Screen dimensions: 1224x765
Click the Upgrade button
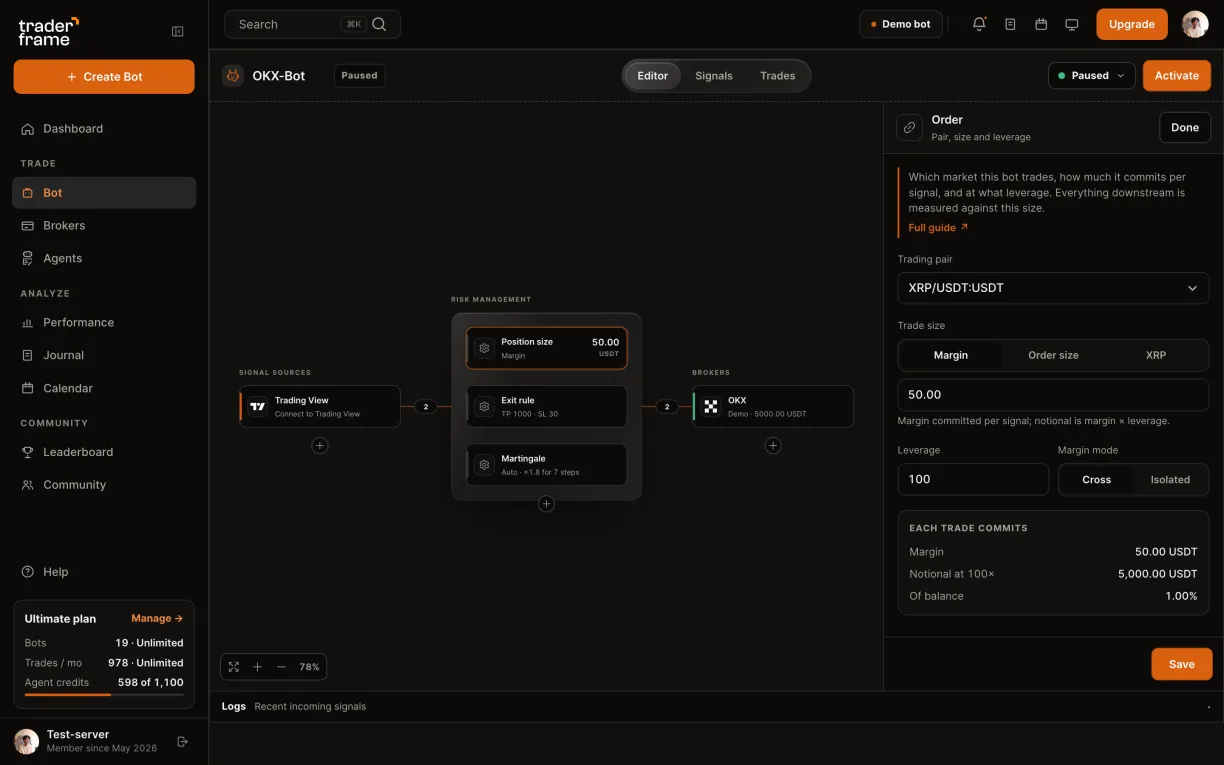(x=1132, y=24)
